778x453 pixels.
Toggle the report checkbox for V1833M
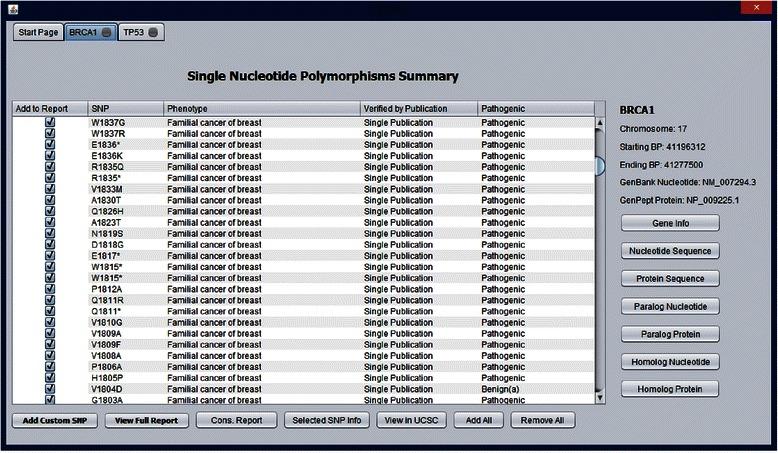tap(50, 188)
